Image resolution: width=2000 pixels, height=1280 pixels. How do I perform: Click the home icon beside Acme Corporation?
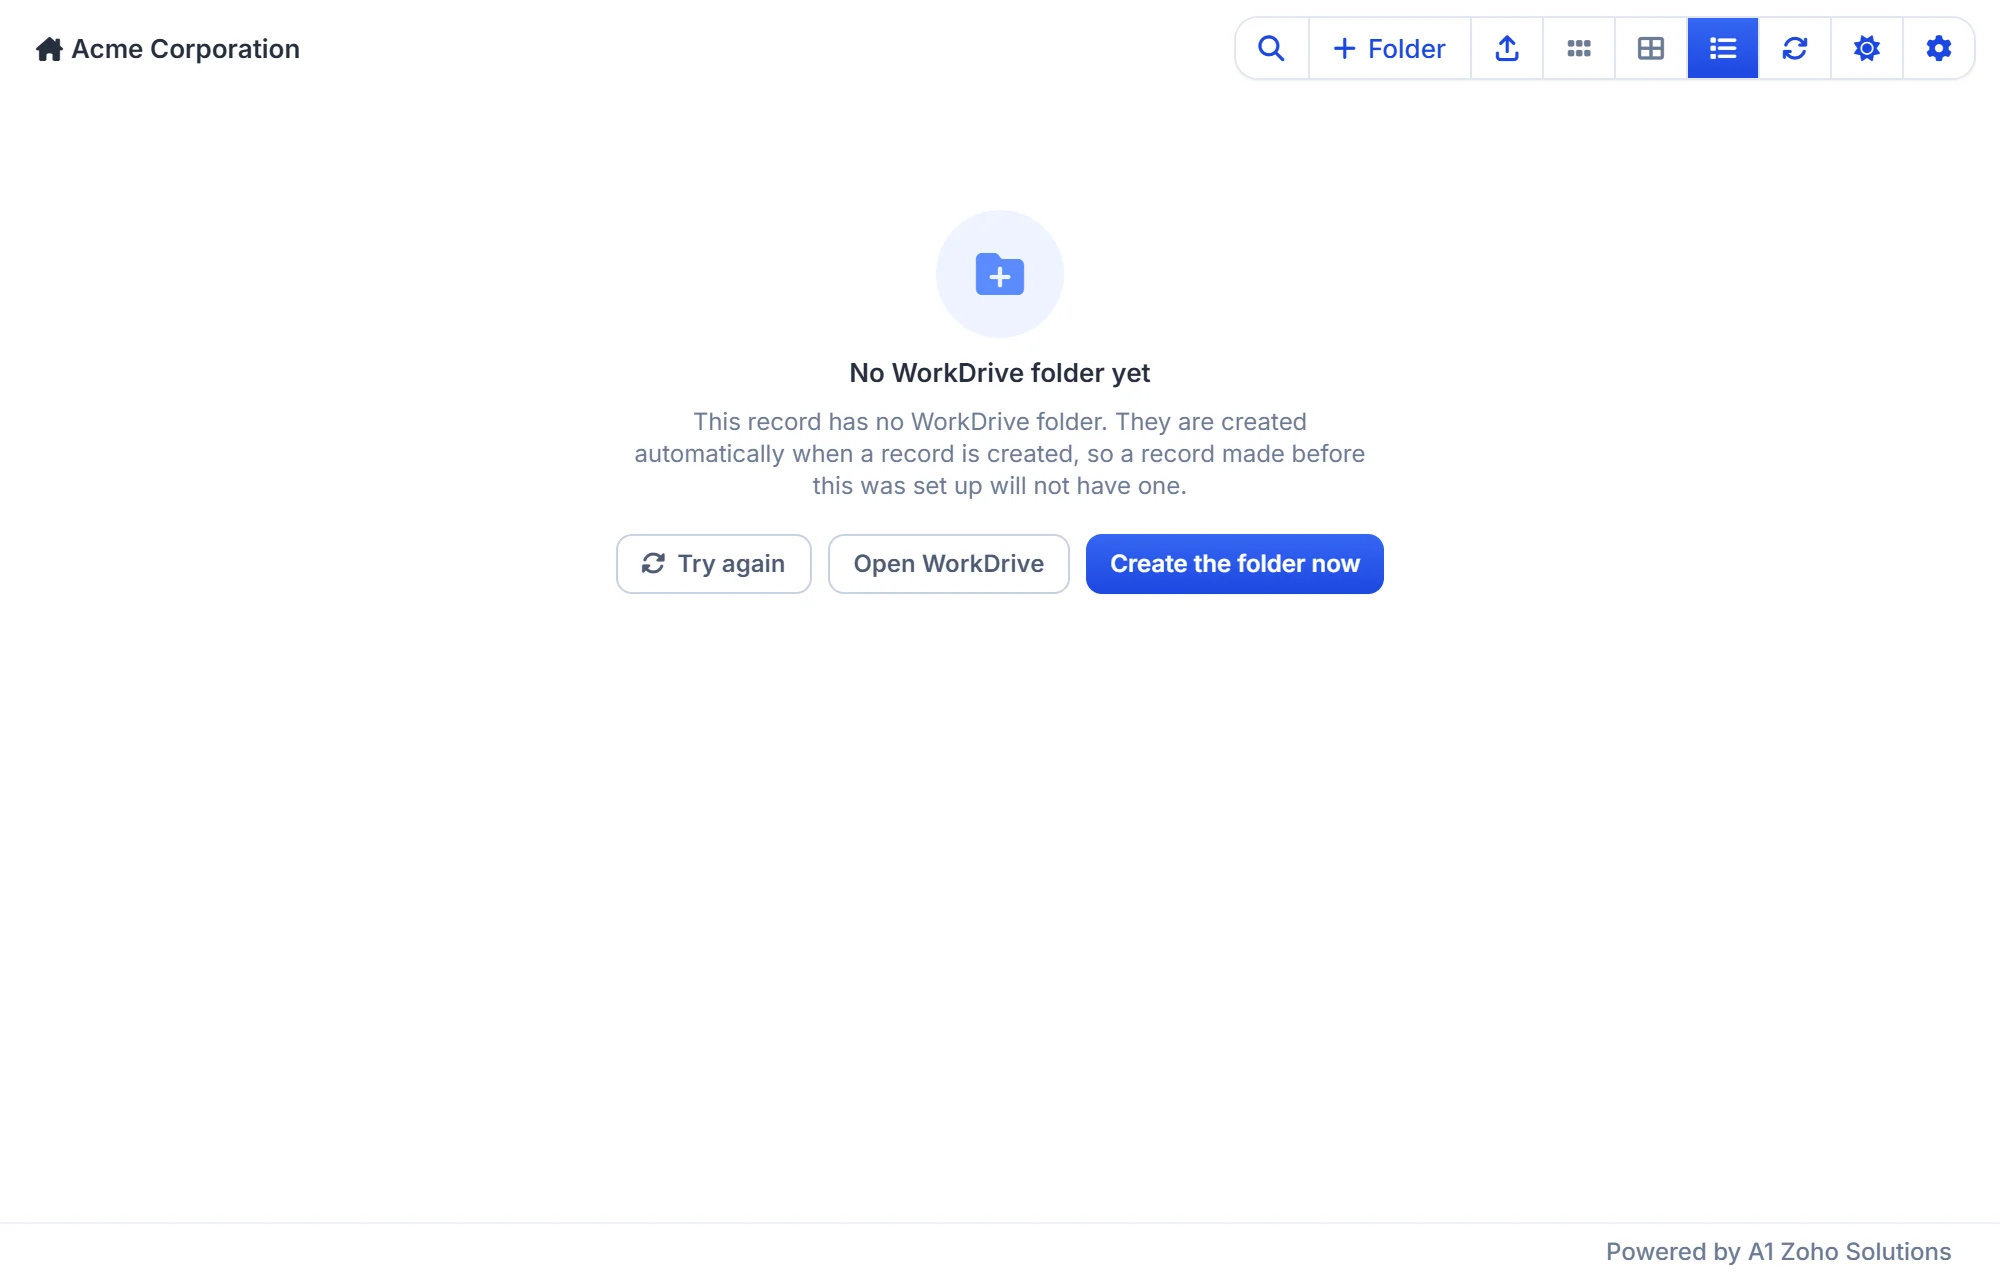click(49, 49)
